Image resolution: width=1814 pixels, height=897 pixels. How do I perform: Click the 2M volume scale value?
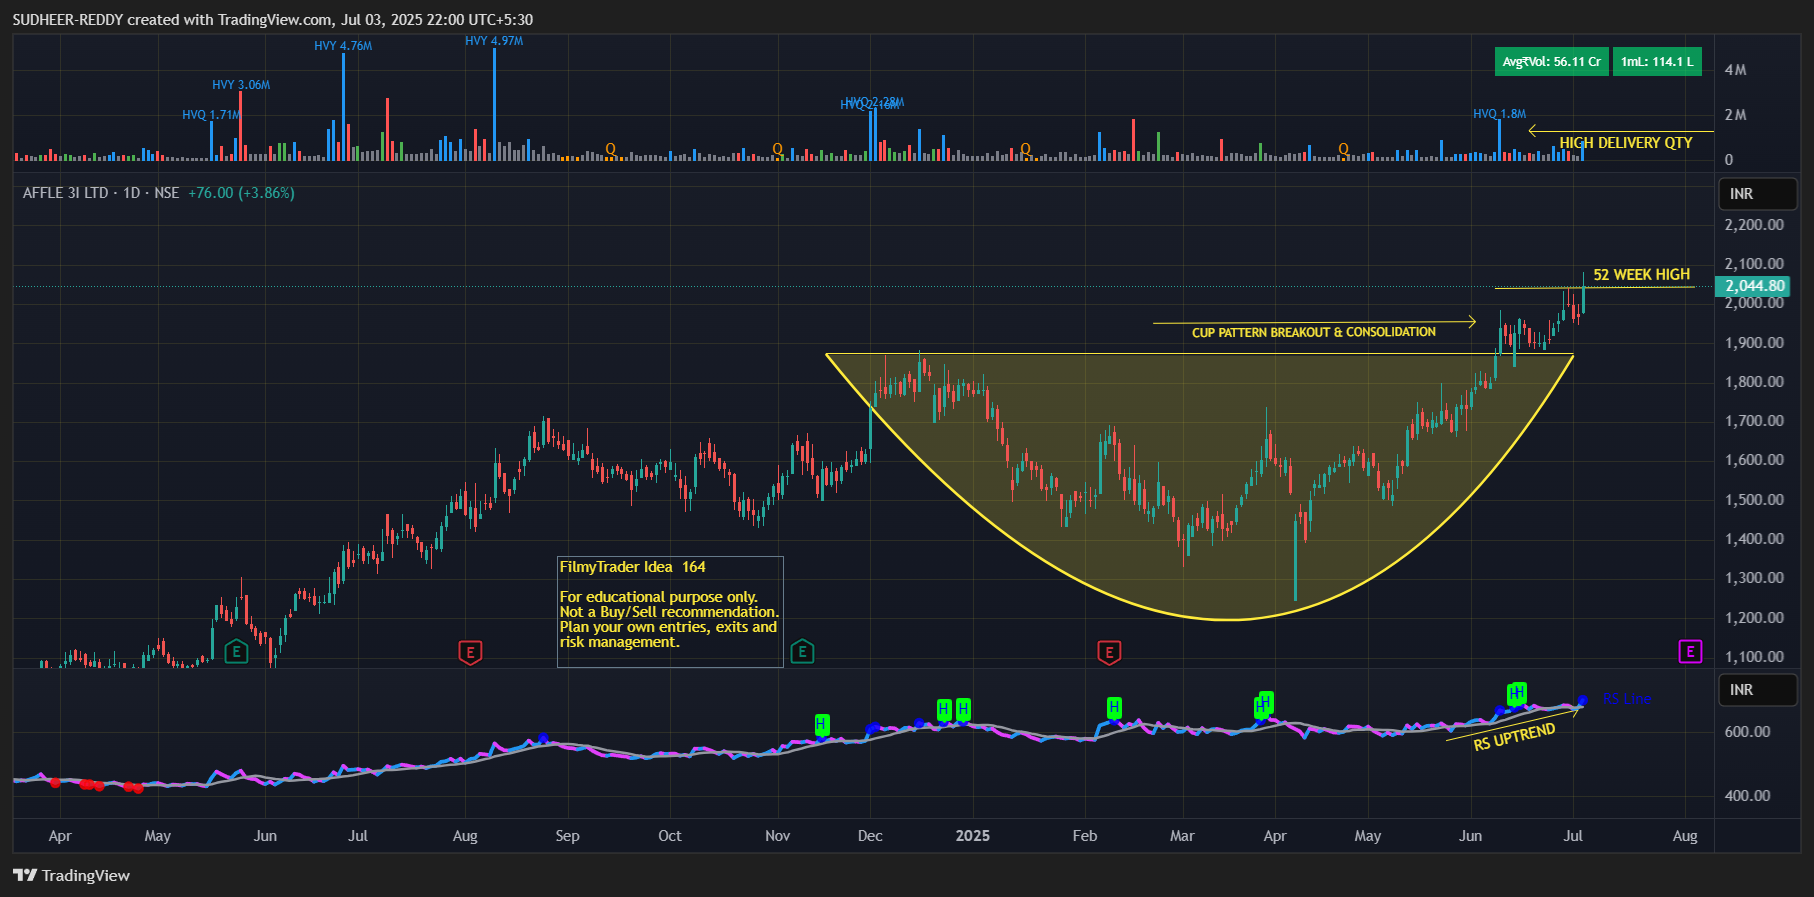[x=1735, y=115]
